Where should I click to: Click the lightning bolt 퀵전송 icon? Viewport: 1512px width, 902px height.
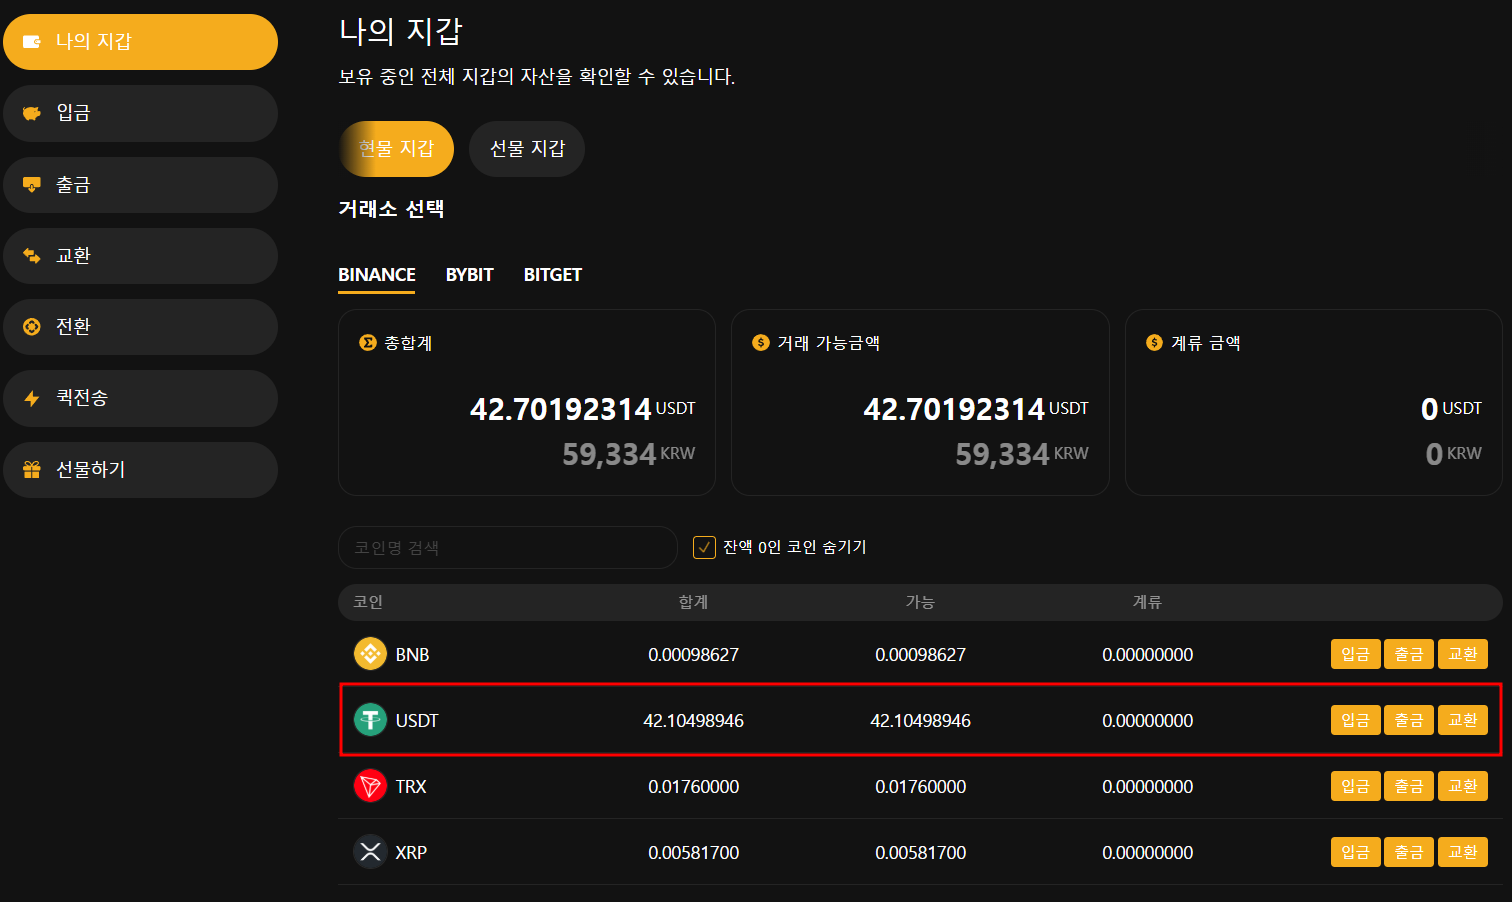pyautogui.click(x=32, y=398)
